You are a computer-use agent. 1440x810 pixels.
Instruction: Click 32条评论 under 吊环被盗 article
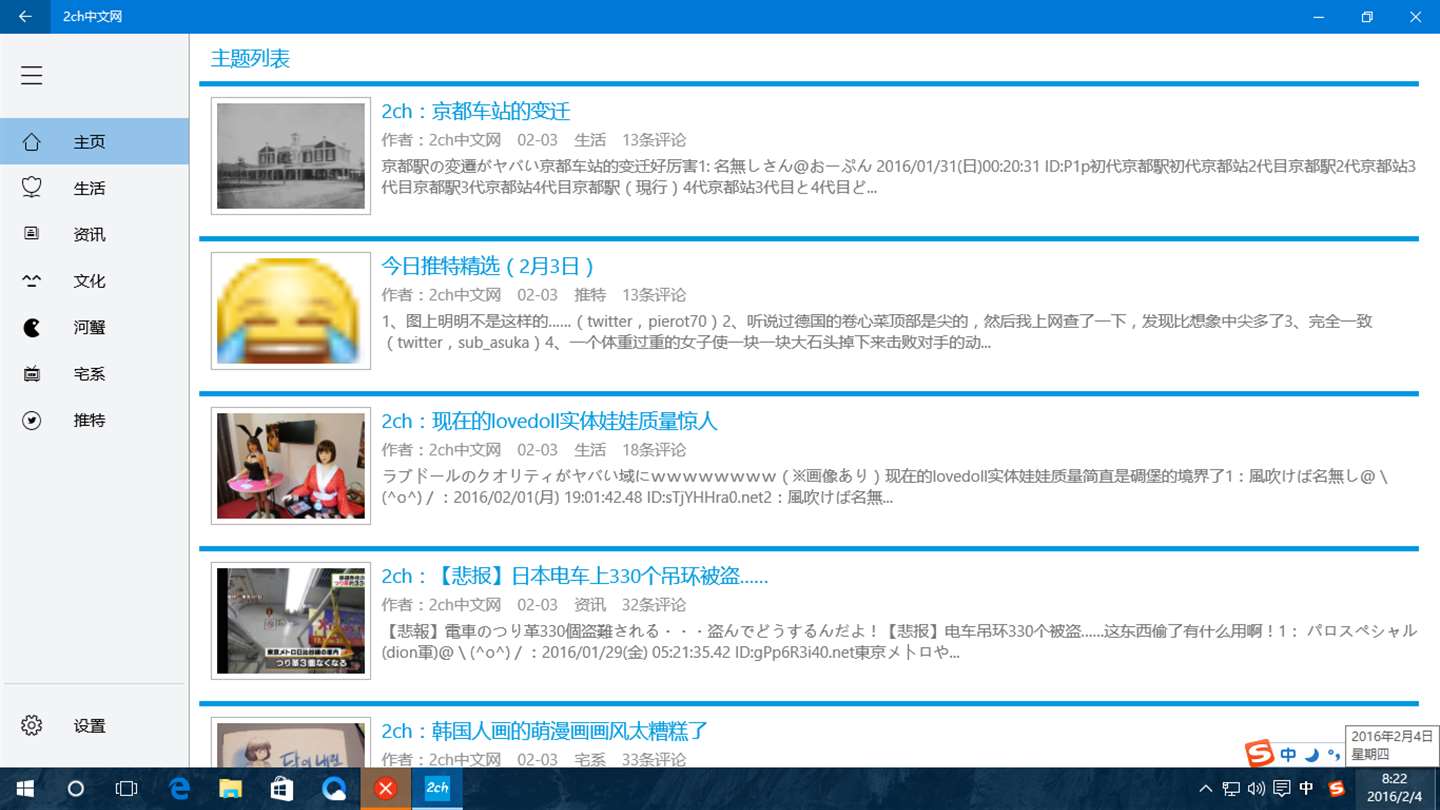point(654,605)
